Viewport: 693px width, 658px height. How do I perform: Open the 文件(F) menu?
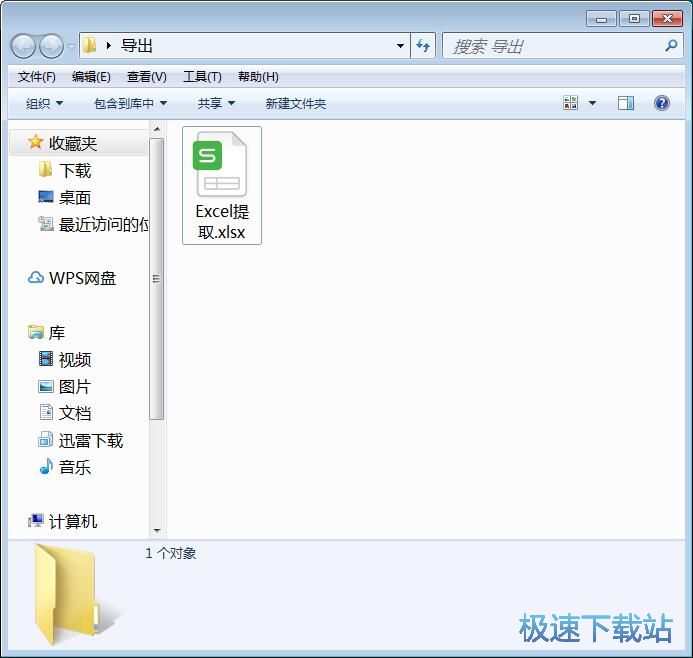[x=37, y=77]
